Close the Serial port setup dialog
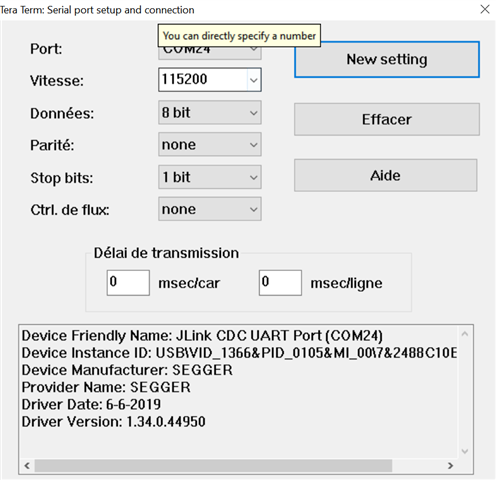Screen dimensions: 496x480 485,9
